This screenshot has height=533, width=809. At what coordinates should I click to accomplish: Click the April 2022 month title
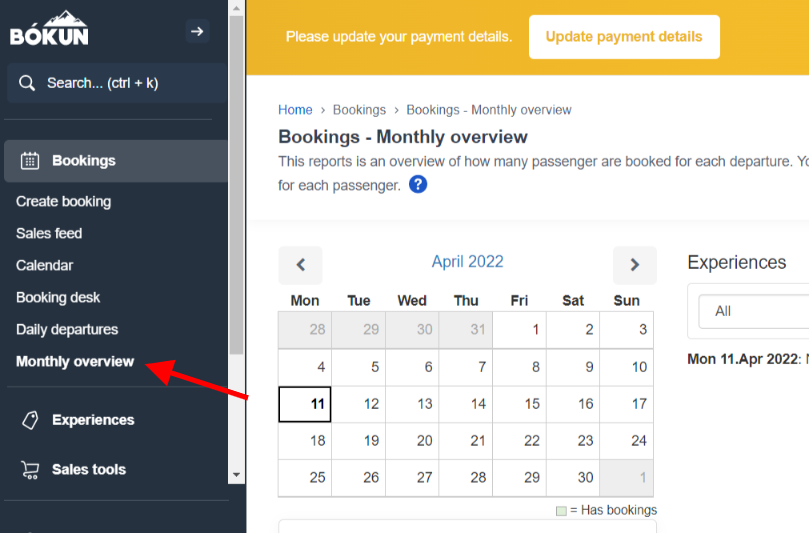click(x=467, y=262)
